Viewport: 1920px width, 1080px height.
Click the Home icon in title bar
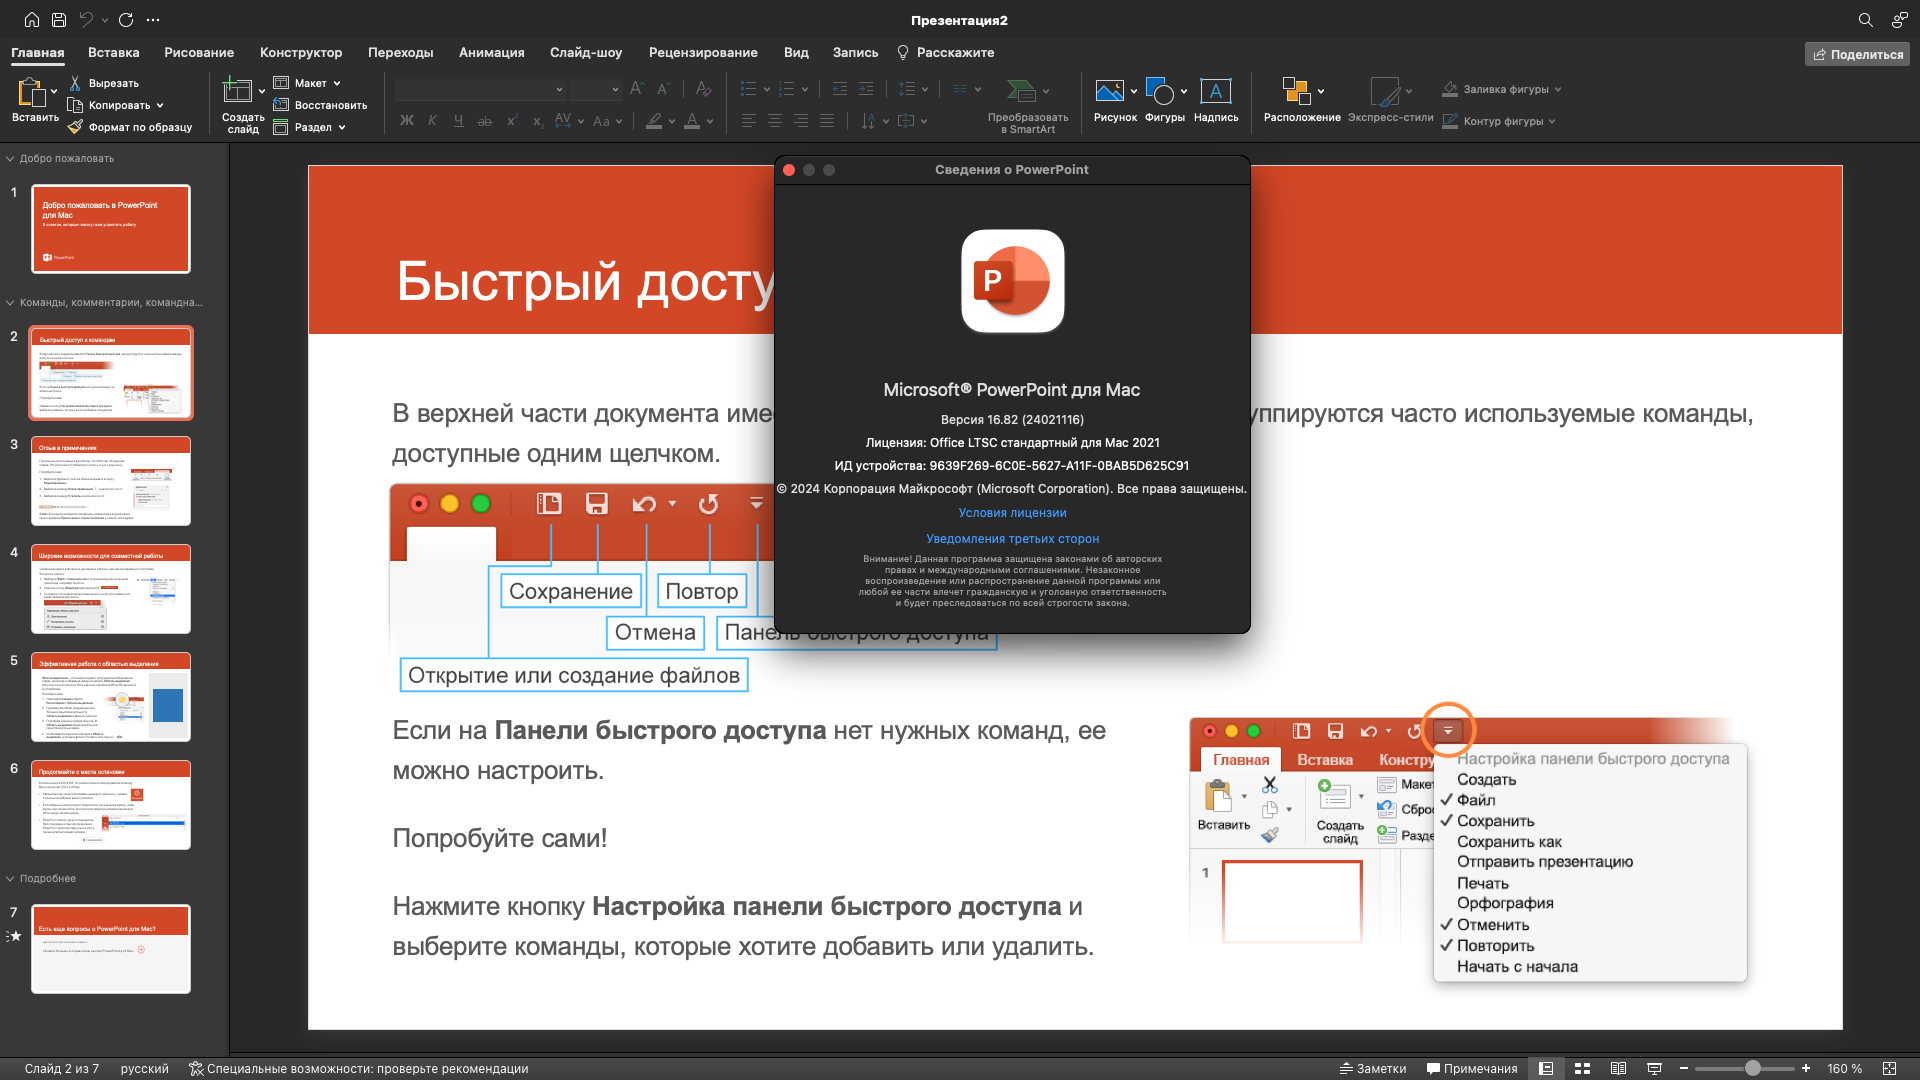tap(32, 20)
